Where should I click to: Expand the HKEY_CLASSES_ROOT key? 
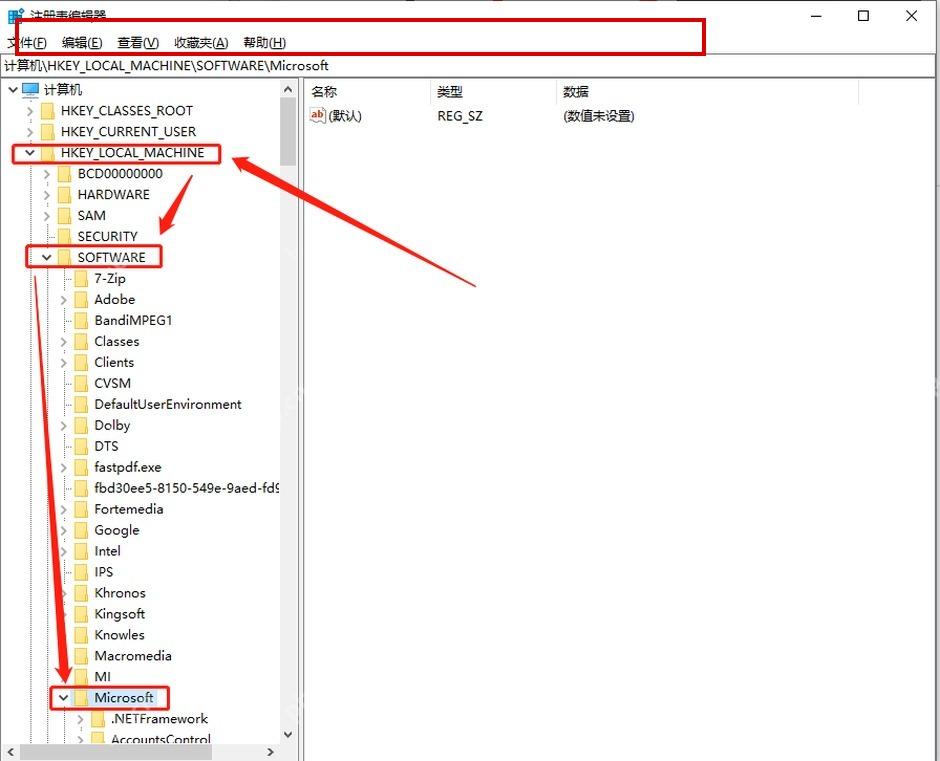click(30, 111)
